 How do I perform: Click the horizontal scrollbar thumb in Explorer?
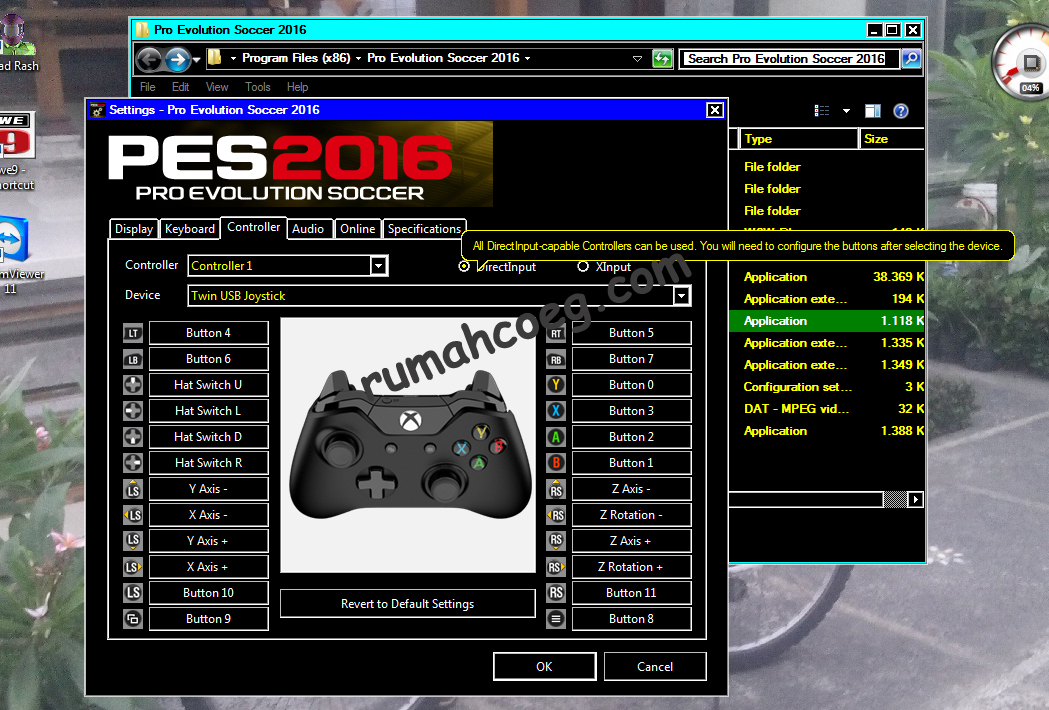coord(895,499)
